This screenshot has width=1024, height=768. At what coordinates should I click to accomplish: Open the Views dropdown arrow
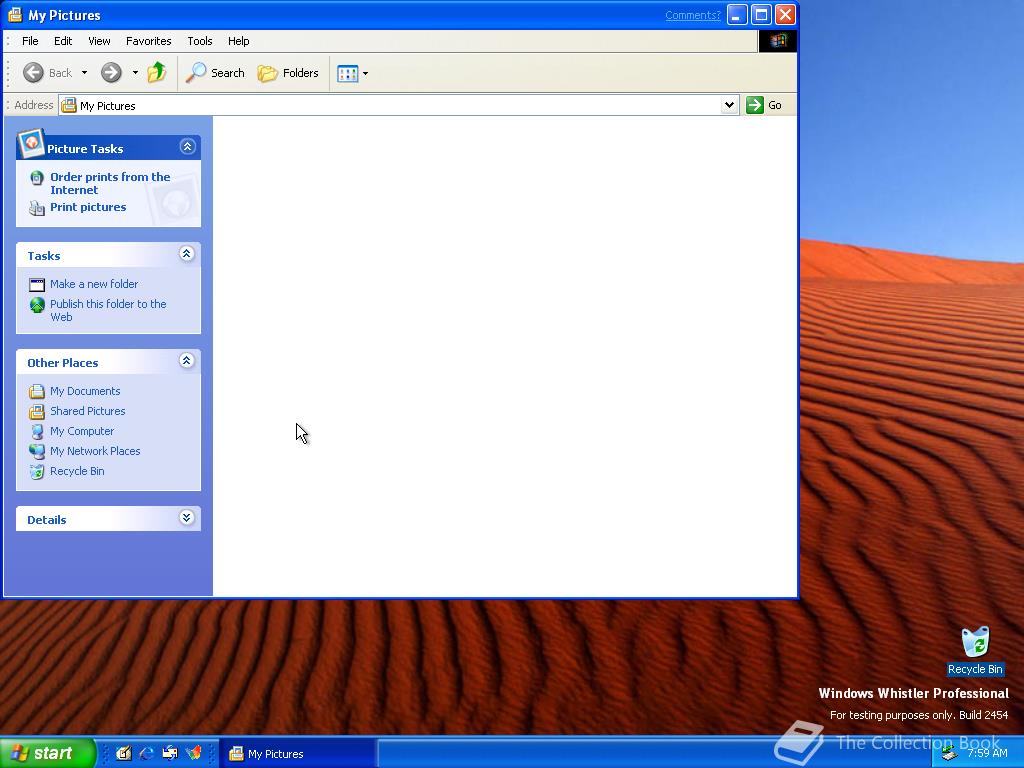(365, 73)
